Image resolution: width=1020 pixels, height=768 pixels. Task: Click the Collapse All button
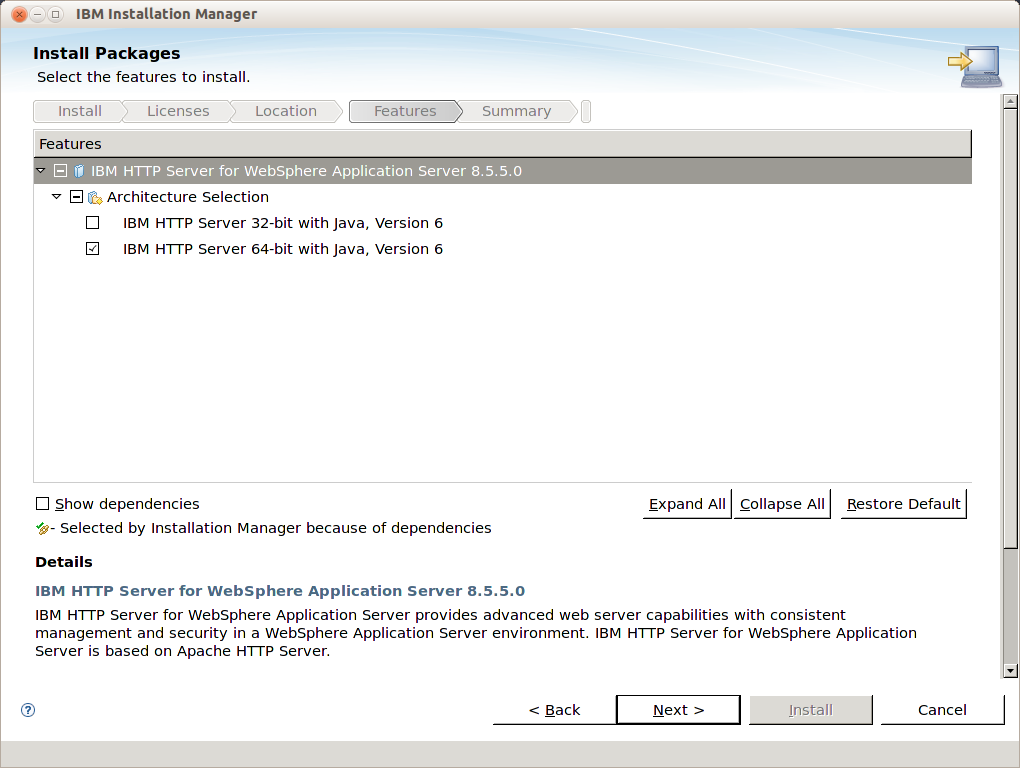tap(782, 504)
